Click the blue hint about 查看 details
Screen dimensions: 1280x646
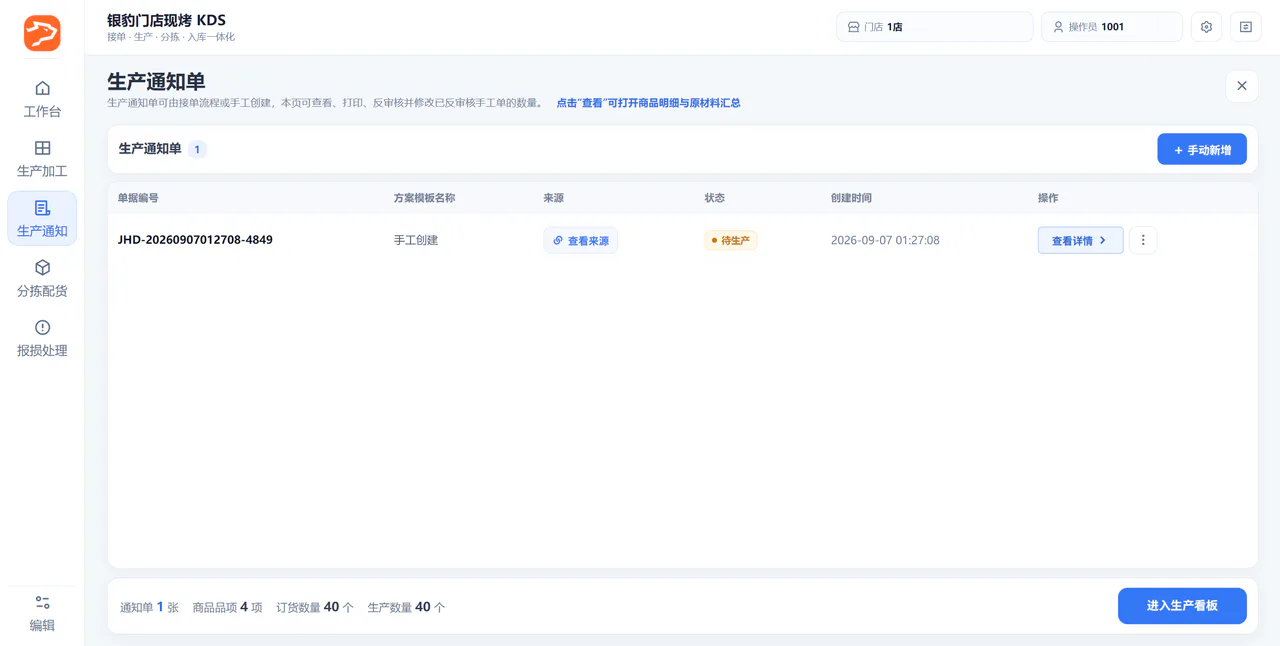point(648,103)
